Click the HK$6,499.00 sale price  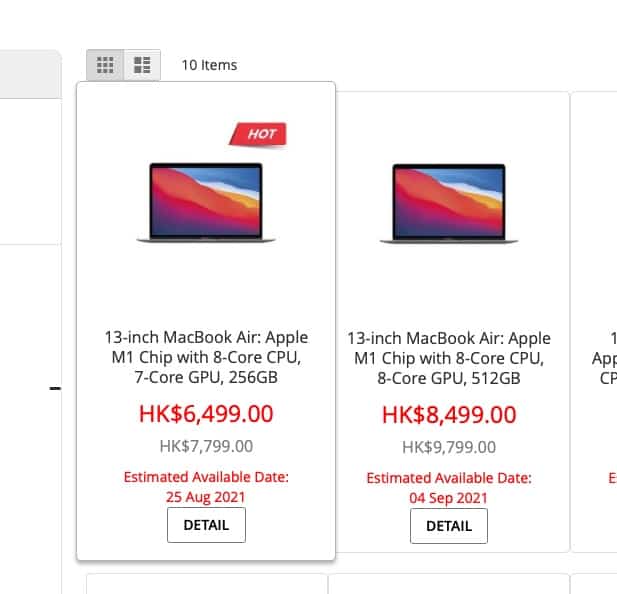(206, 413)
